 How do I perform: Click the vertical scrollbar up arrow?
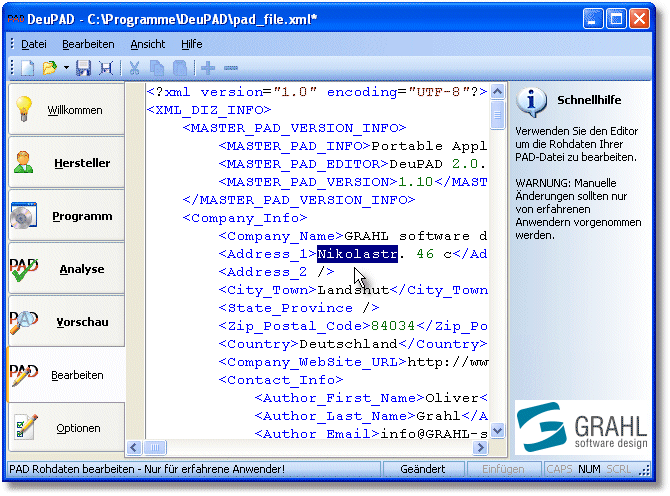497,91
